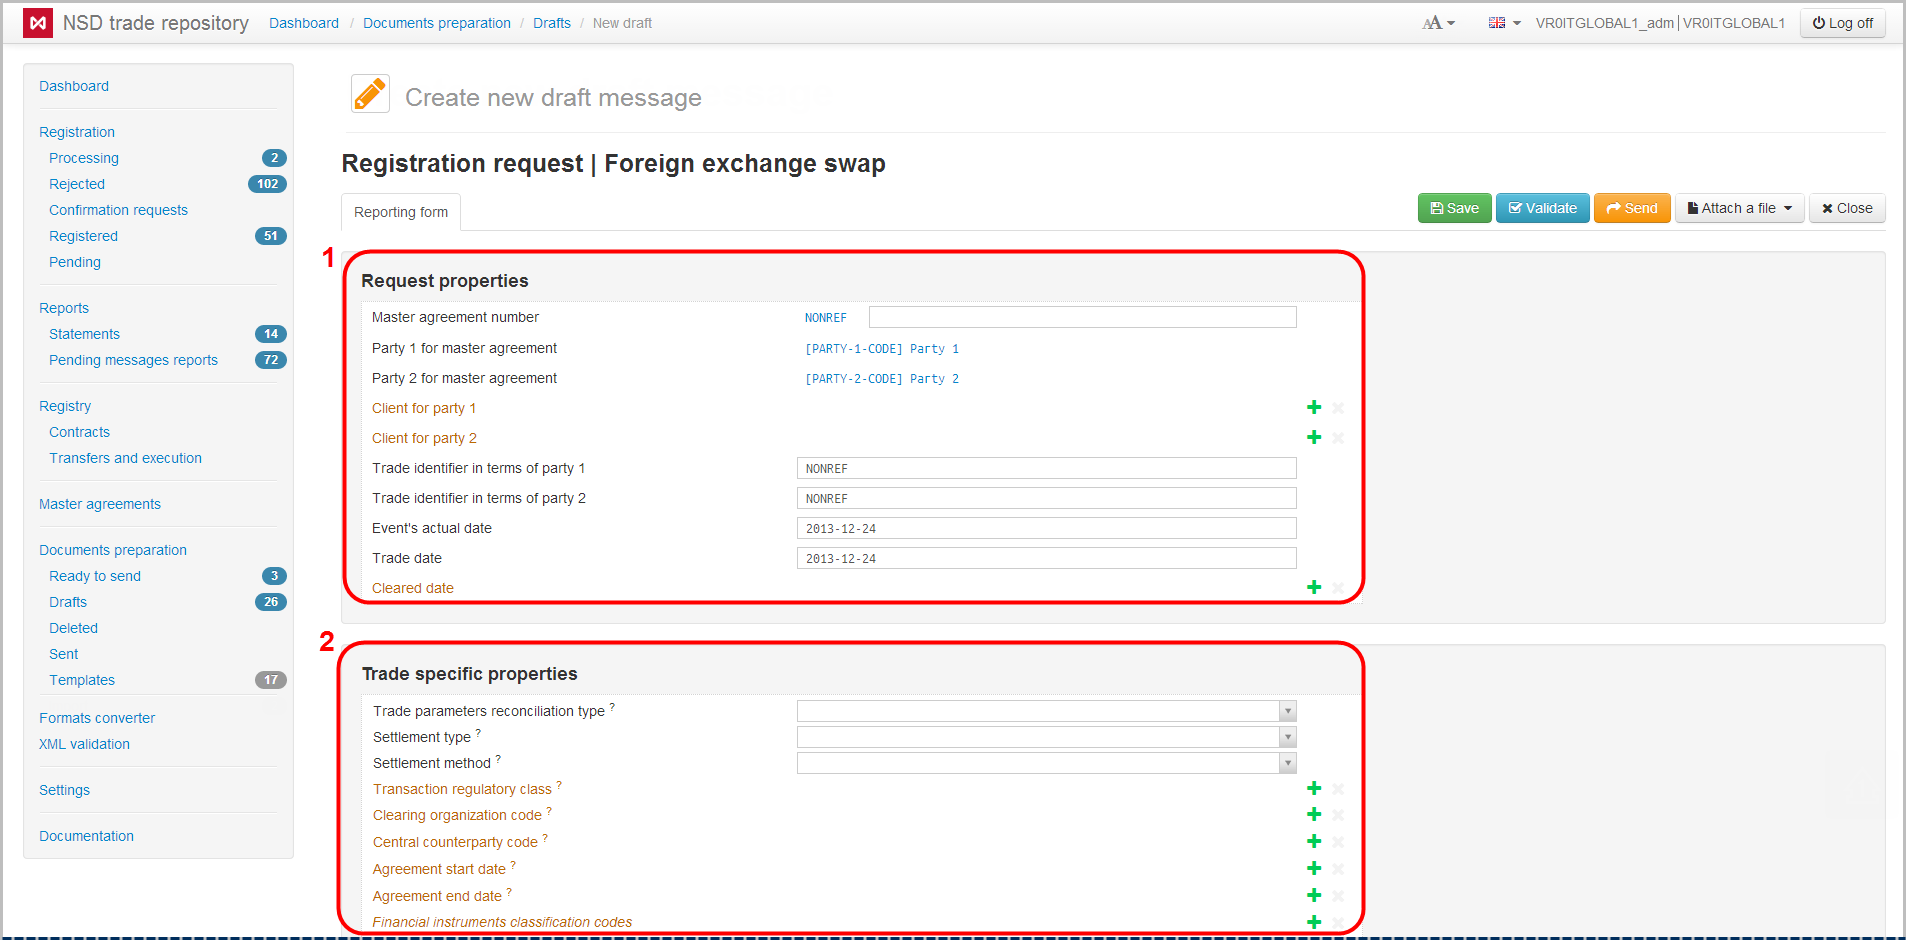Open Rejected registrations in the sidebar

[x=77, y=184]
